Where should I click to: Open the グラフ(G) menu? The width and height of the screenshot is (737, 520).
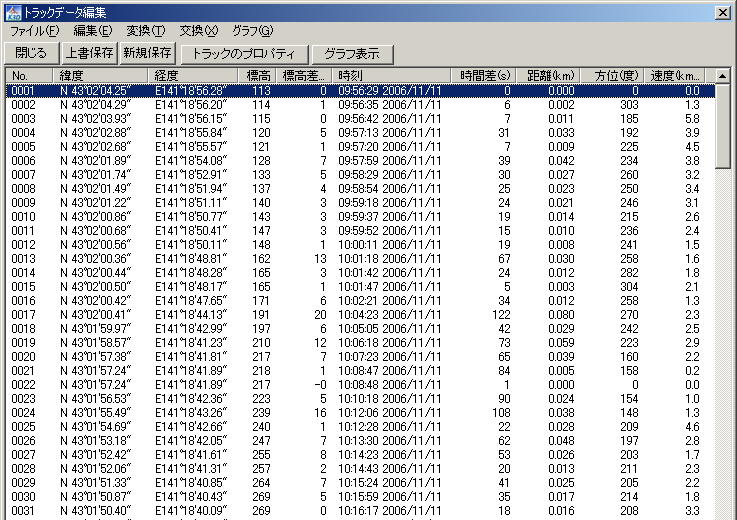point(251,31)
